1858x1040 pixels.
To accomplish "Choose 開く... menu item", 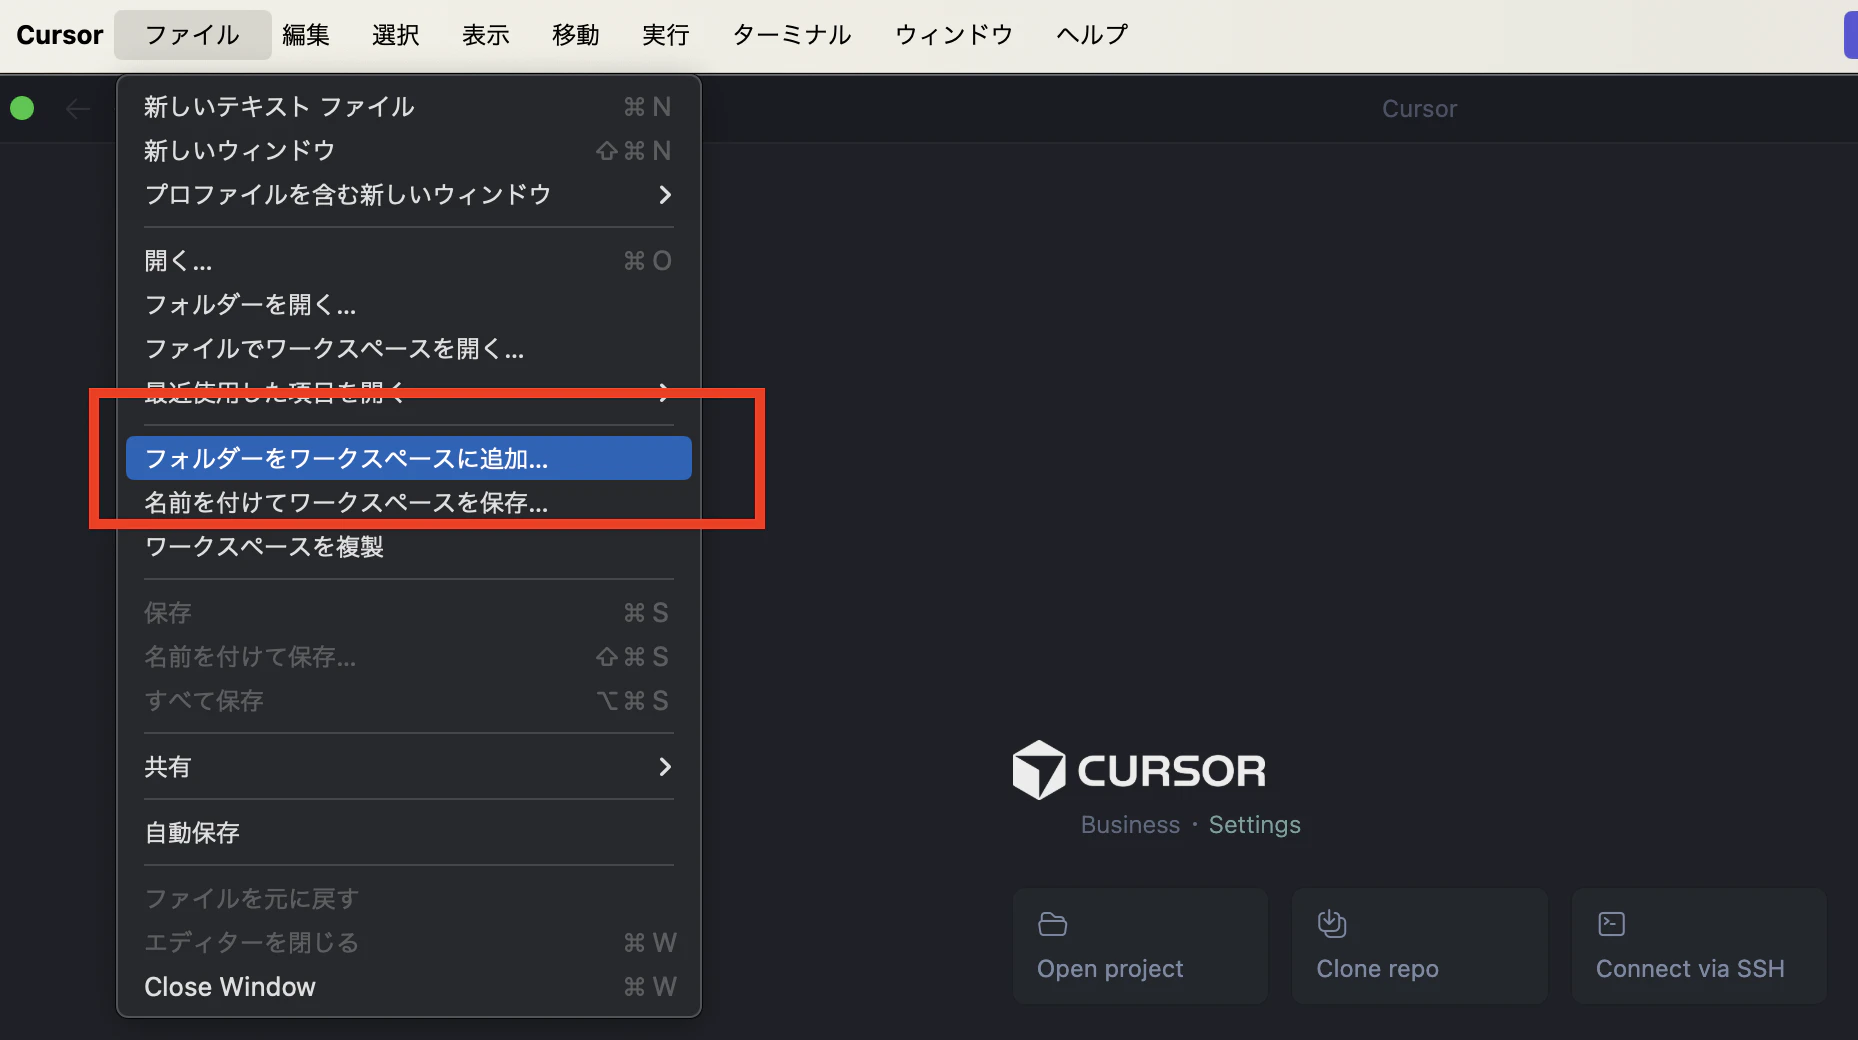I will point(409,261).
